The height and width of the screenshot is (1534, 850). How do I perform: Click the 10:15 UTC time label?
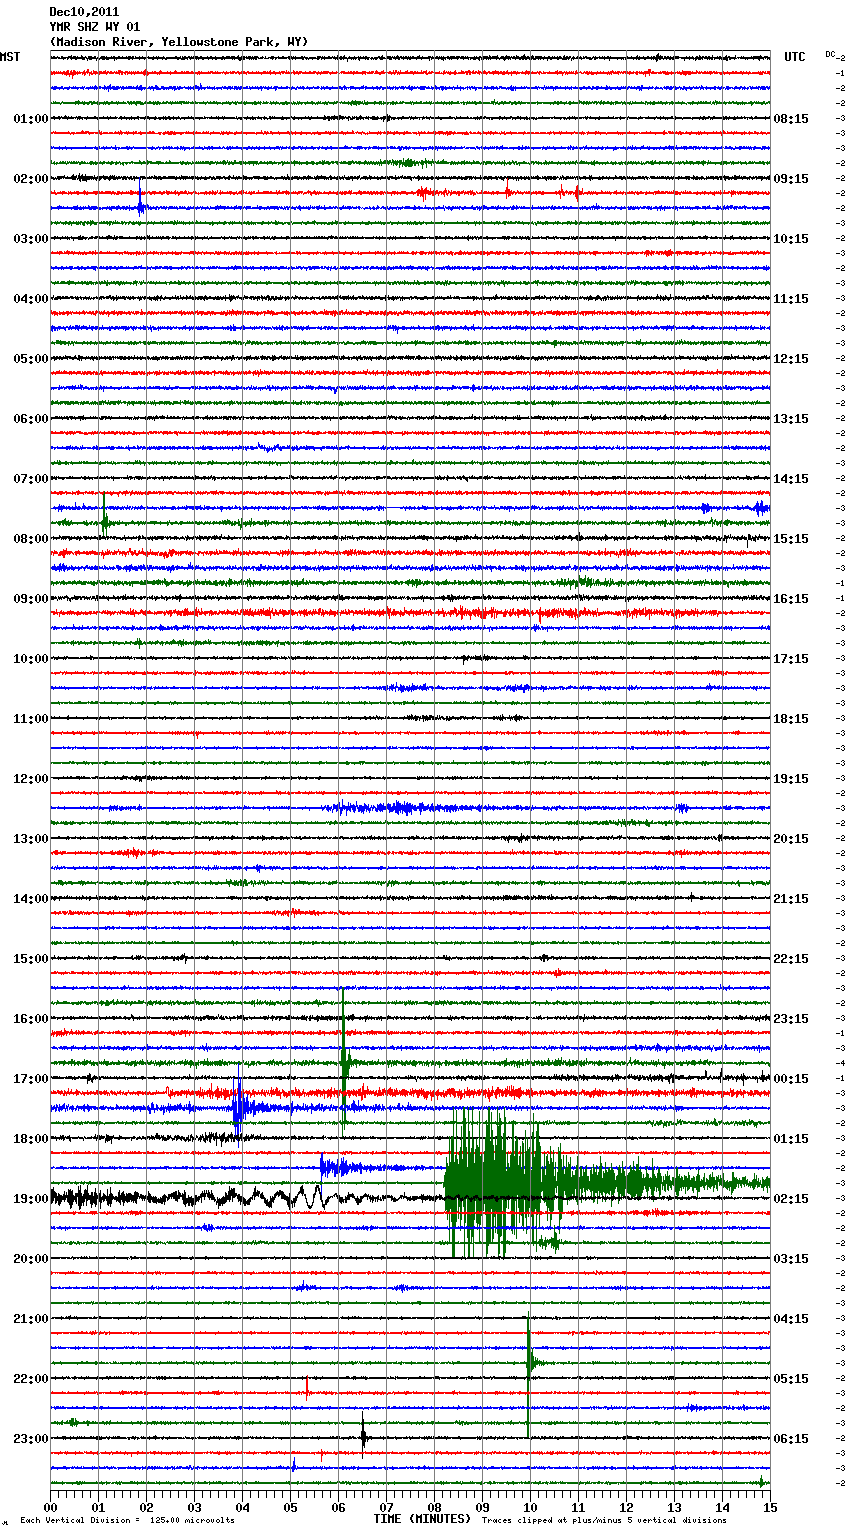coord(791,239)
